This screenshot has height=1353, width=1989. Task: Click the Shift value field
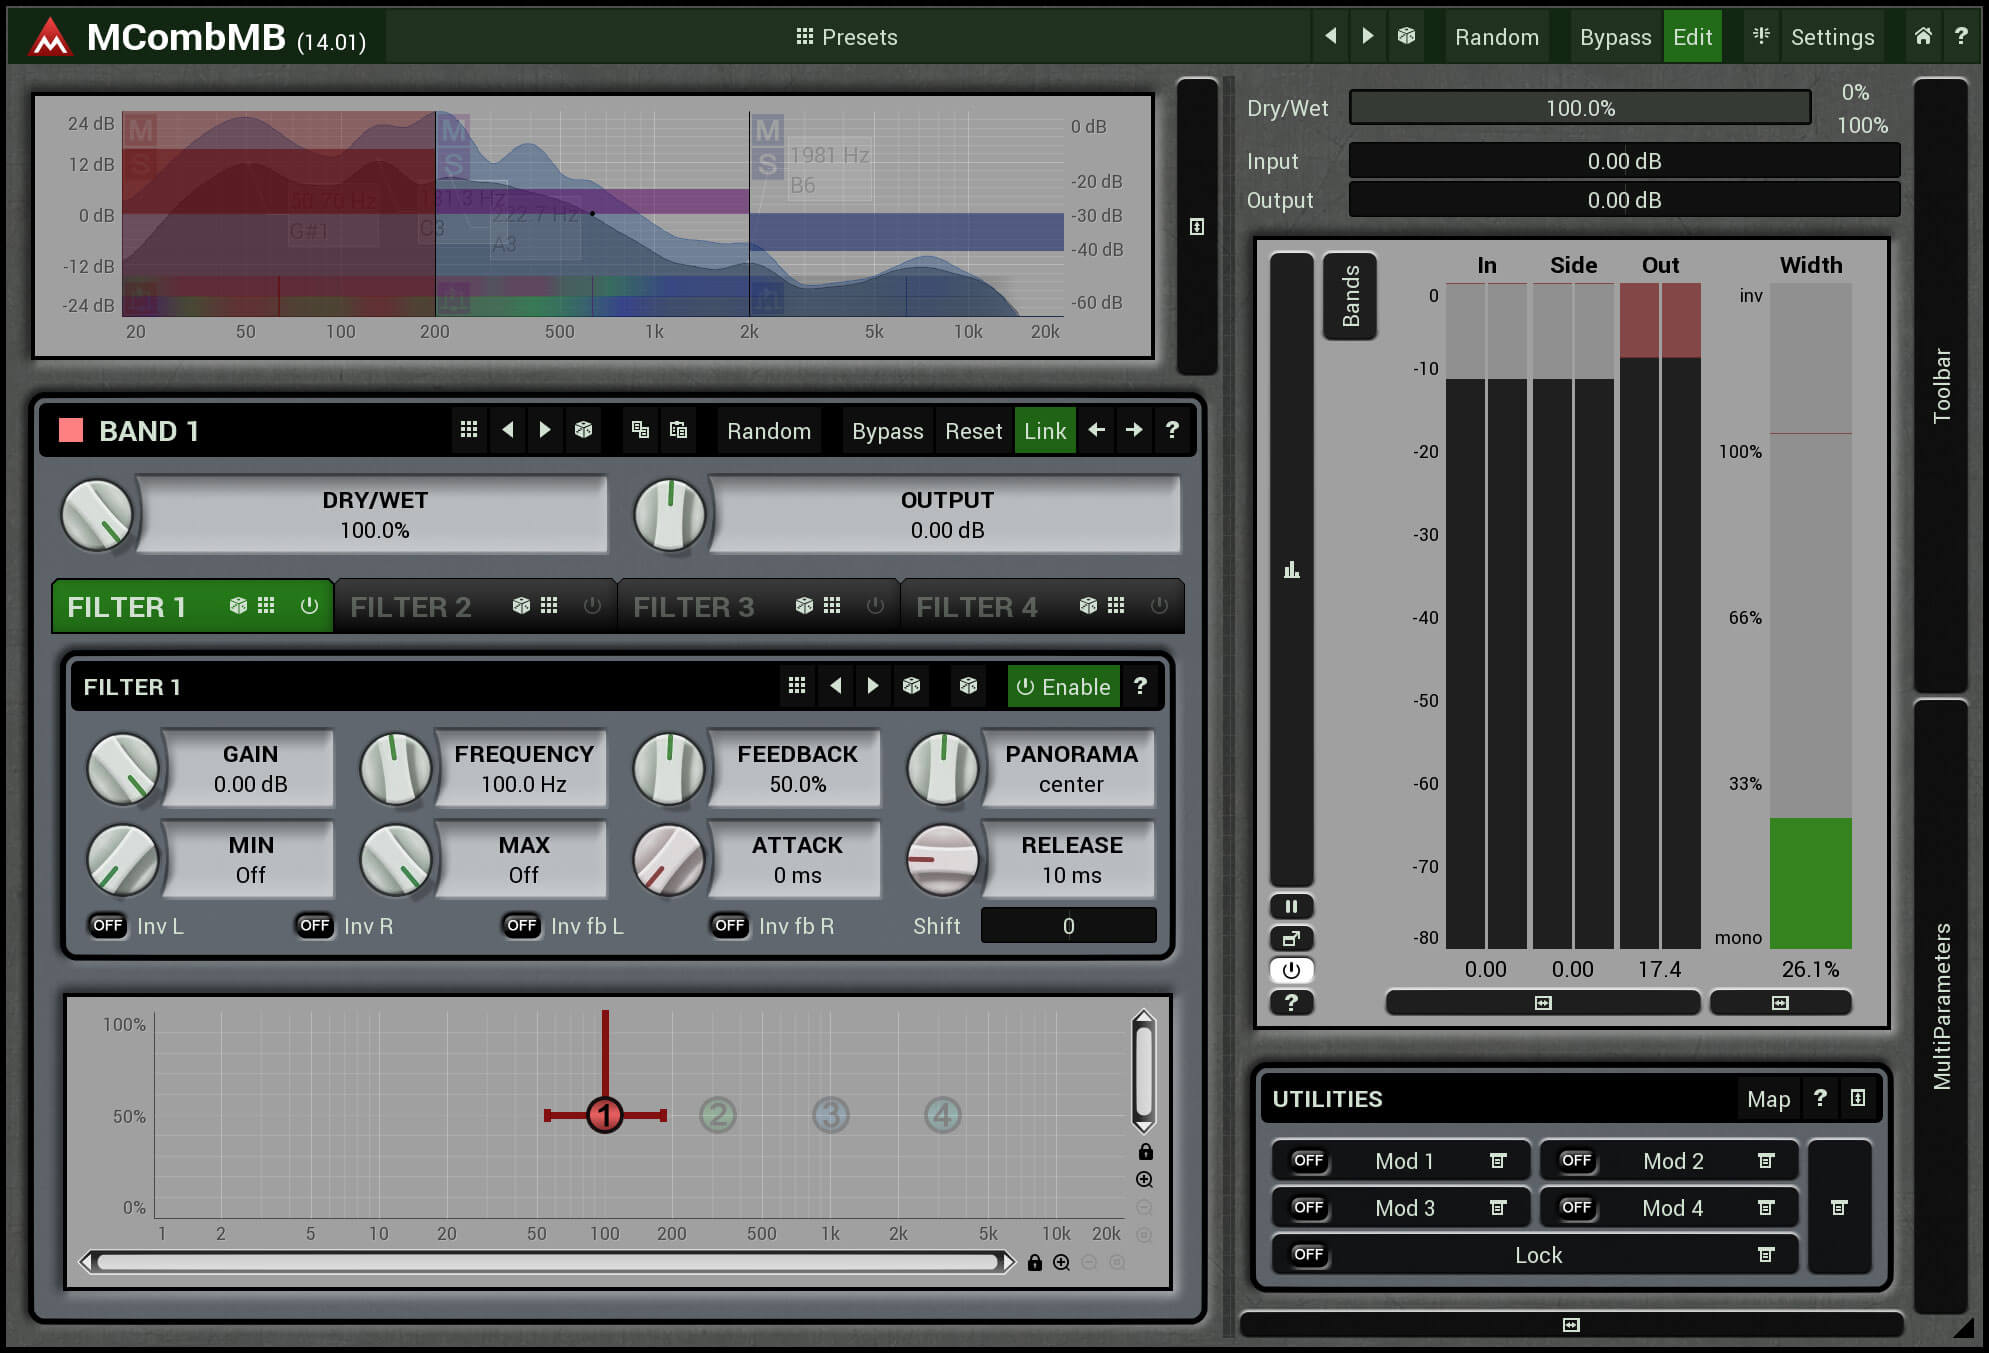(1068, 926)
